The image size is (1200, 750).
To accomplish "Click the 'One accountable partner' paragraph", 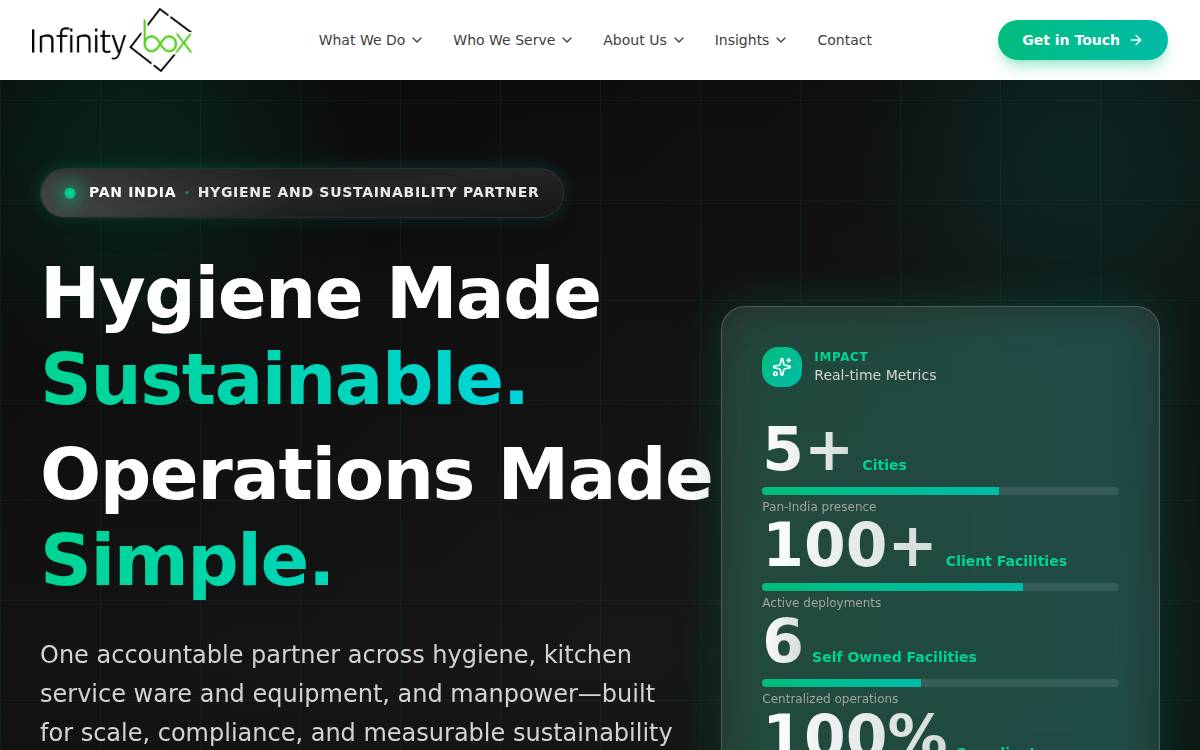I will (356, 694).
